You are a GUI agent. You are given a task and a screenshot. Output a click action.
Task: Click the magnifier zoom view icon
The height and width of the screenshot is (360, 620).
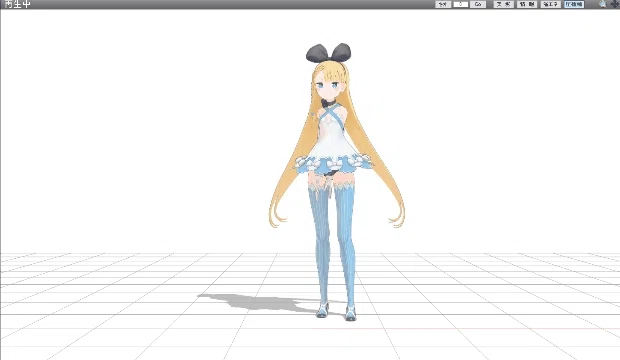[x=603, y=4]
